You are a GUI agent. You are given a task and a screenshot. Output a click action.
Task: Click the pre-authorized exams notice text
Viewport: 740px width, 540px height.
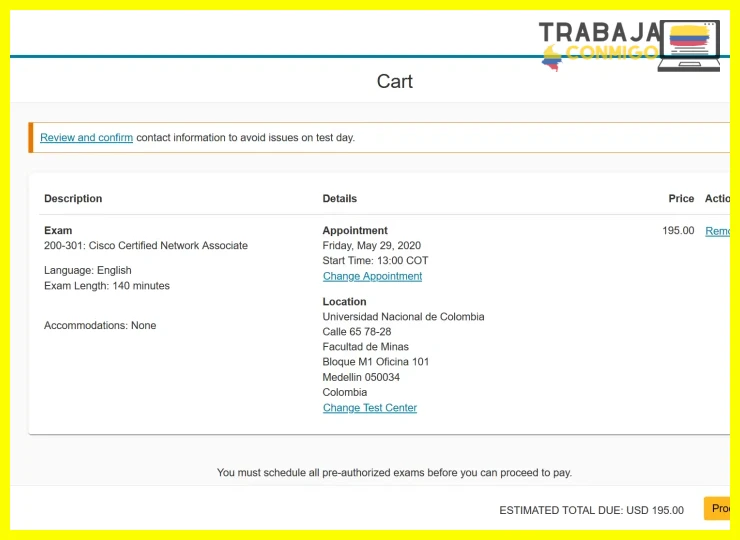point(394,472)
